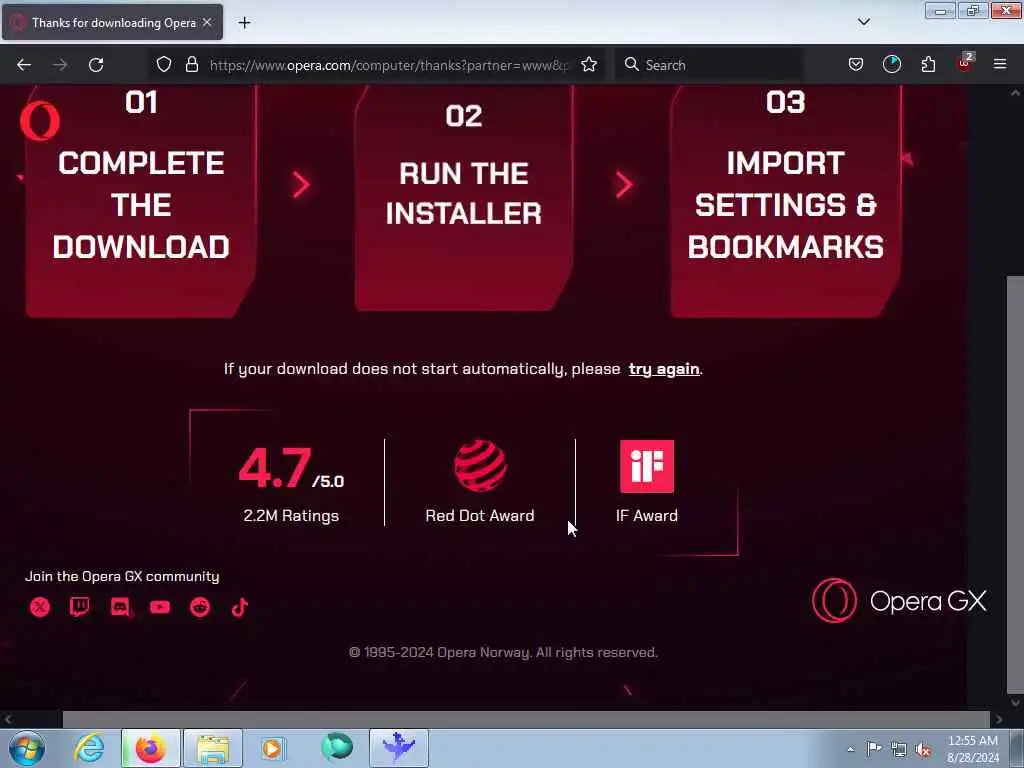Close the Thanks for downloading Opera tab
This screenshot has width=1024, height=768.
tap(207, 22)
